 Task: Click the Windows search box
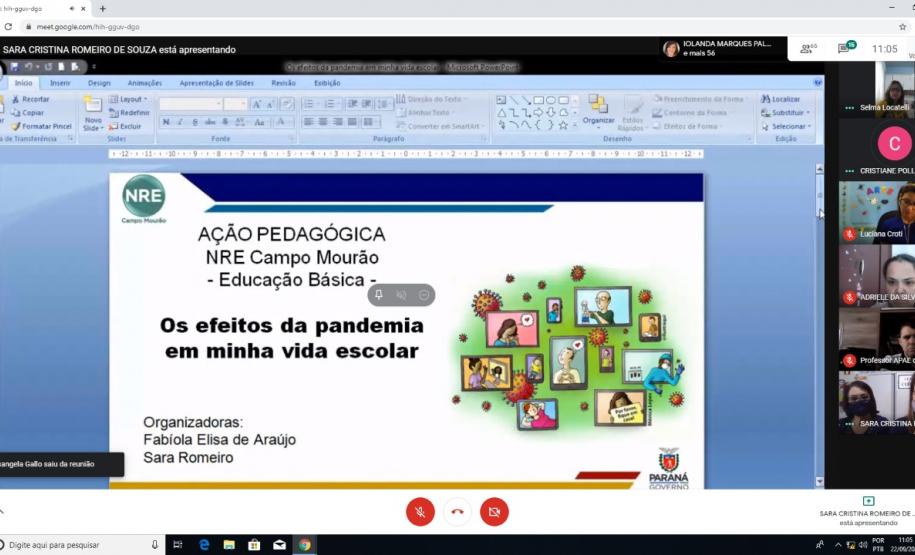pos(82,544)
